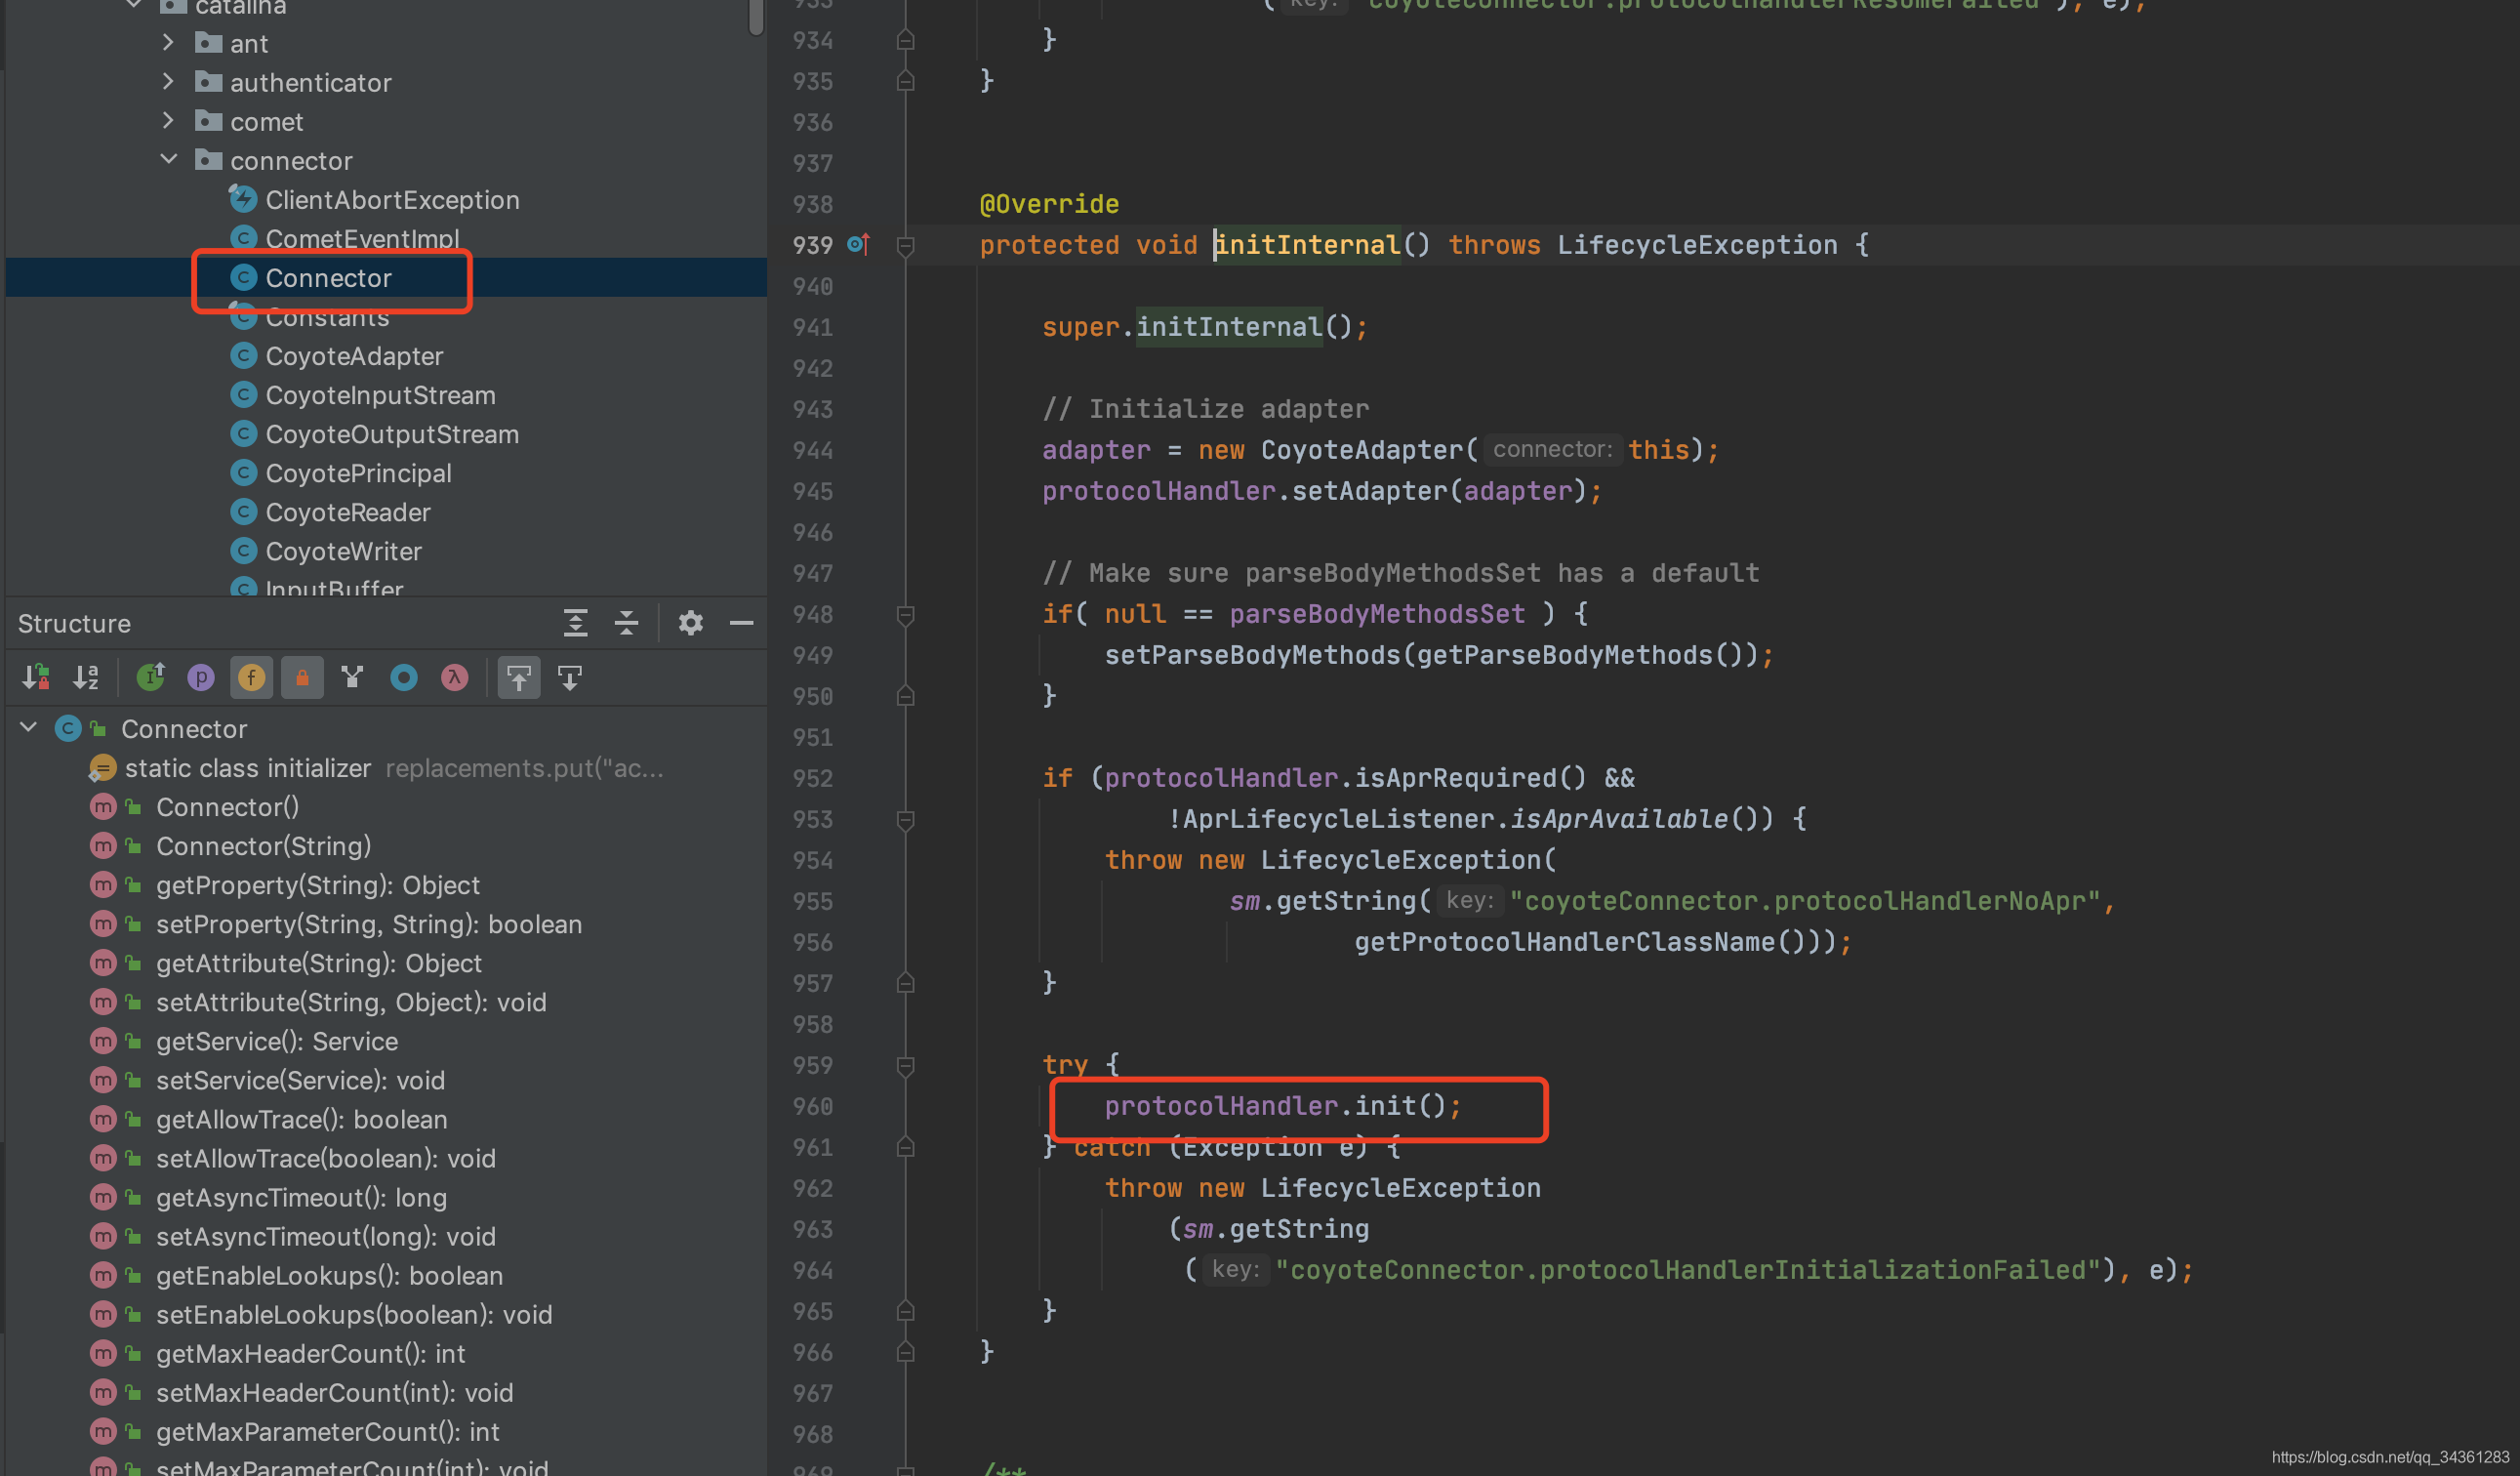Image resolution: width=2520 pixels, height=1476 pixels.
Task: Select getProperty(String): Object method
Action: pyautogui.click(x=319, y=883)
